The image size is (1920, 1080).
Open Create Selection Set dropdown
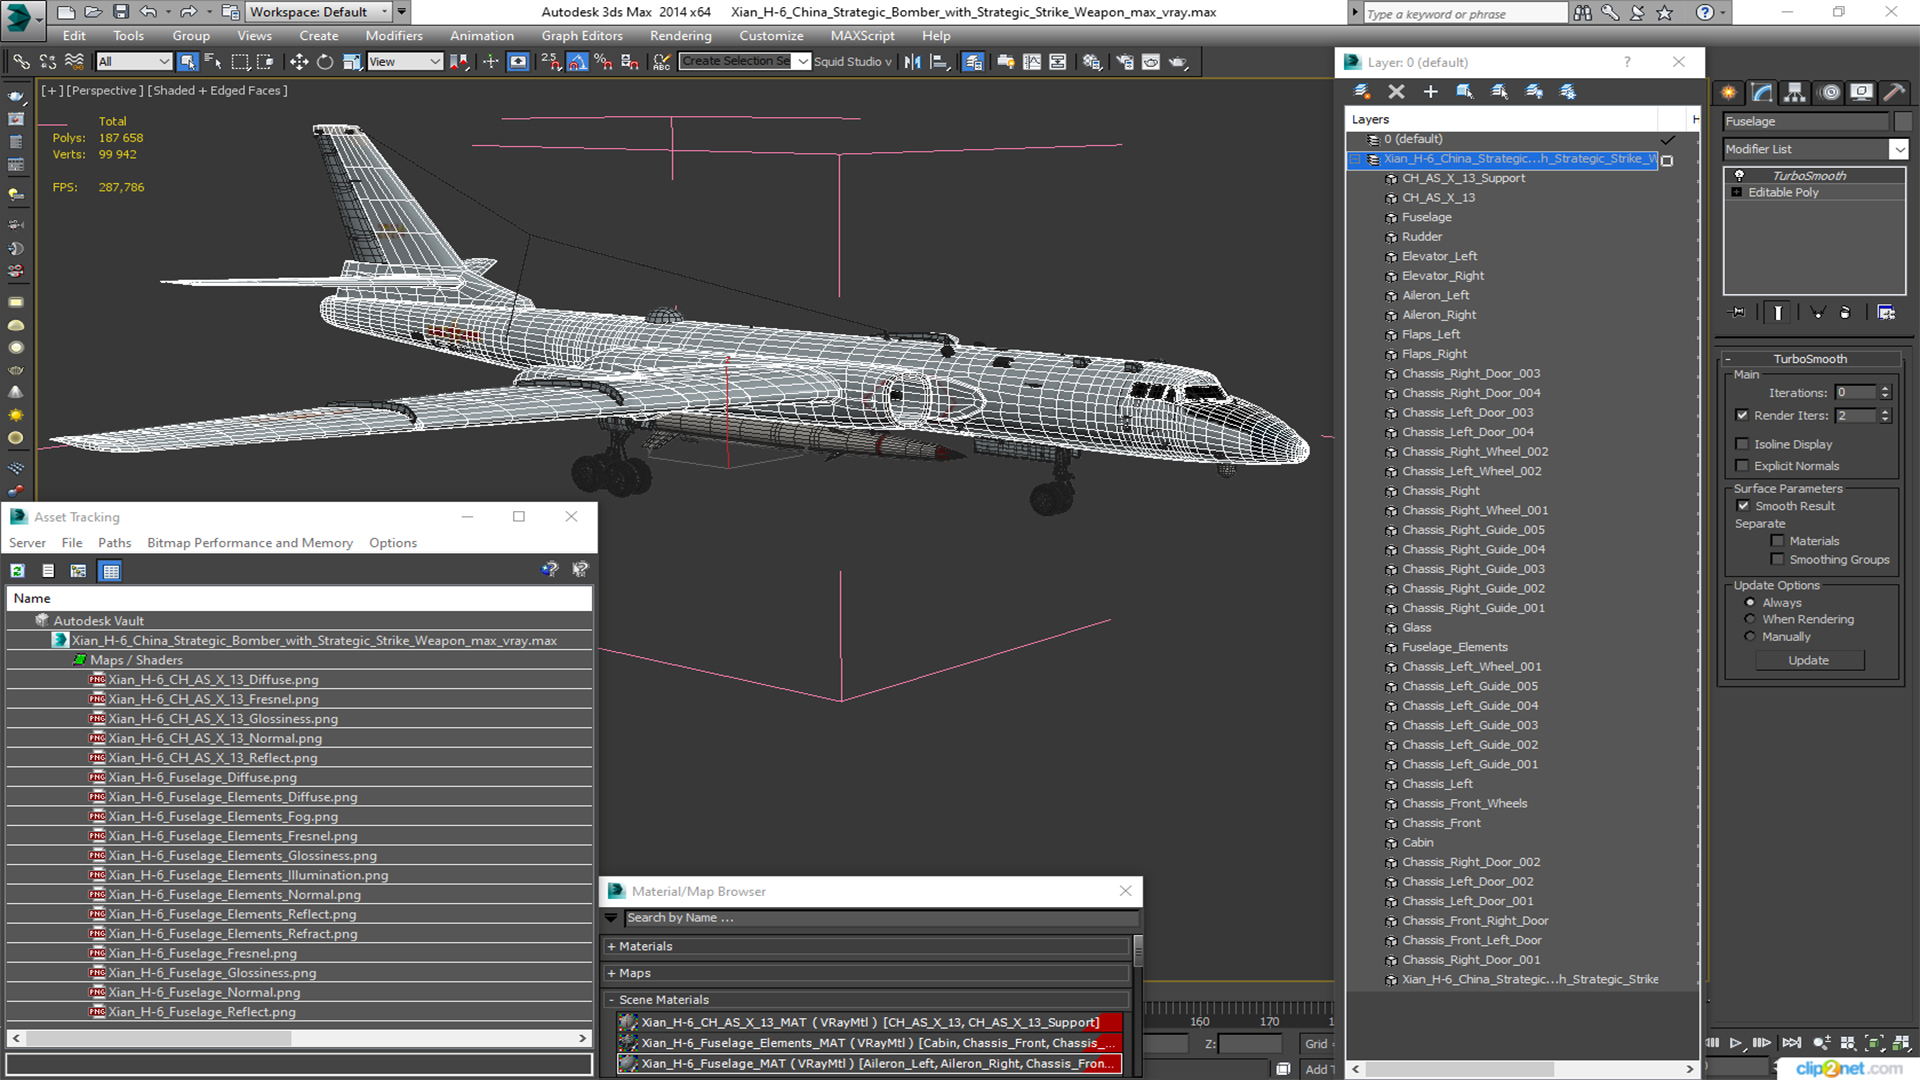[x=802, y=62]
